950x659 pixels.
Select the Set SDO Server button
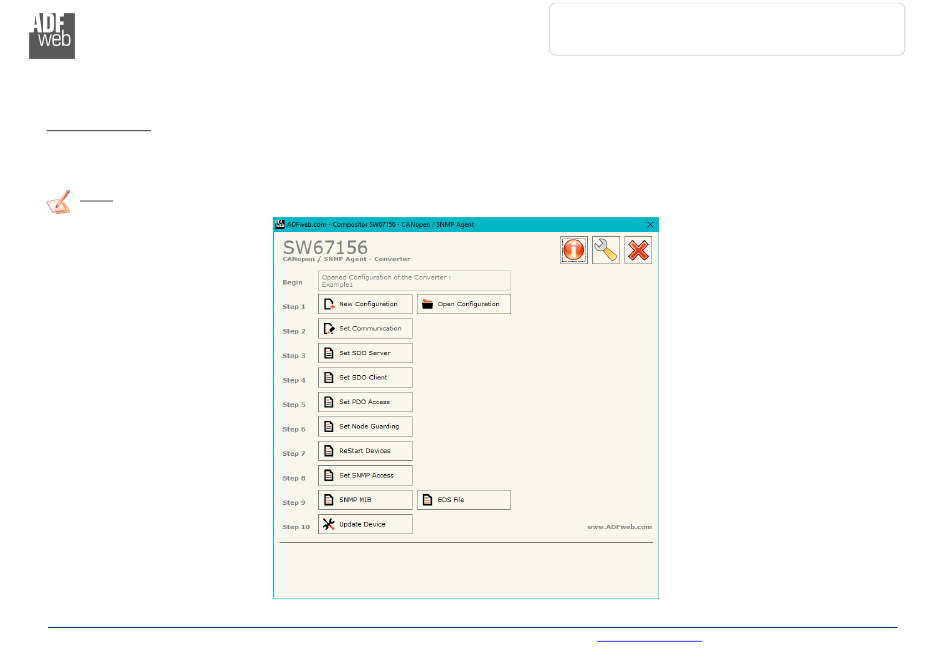pos(365,353)
